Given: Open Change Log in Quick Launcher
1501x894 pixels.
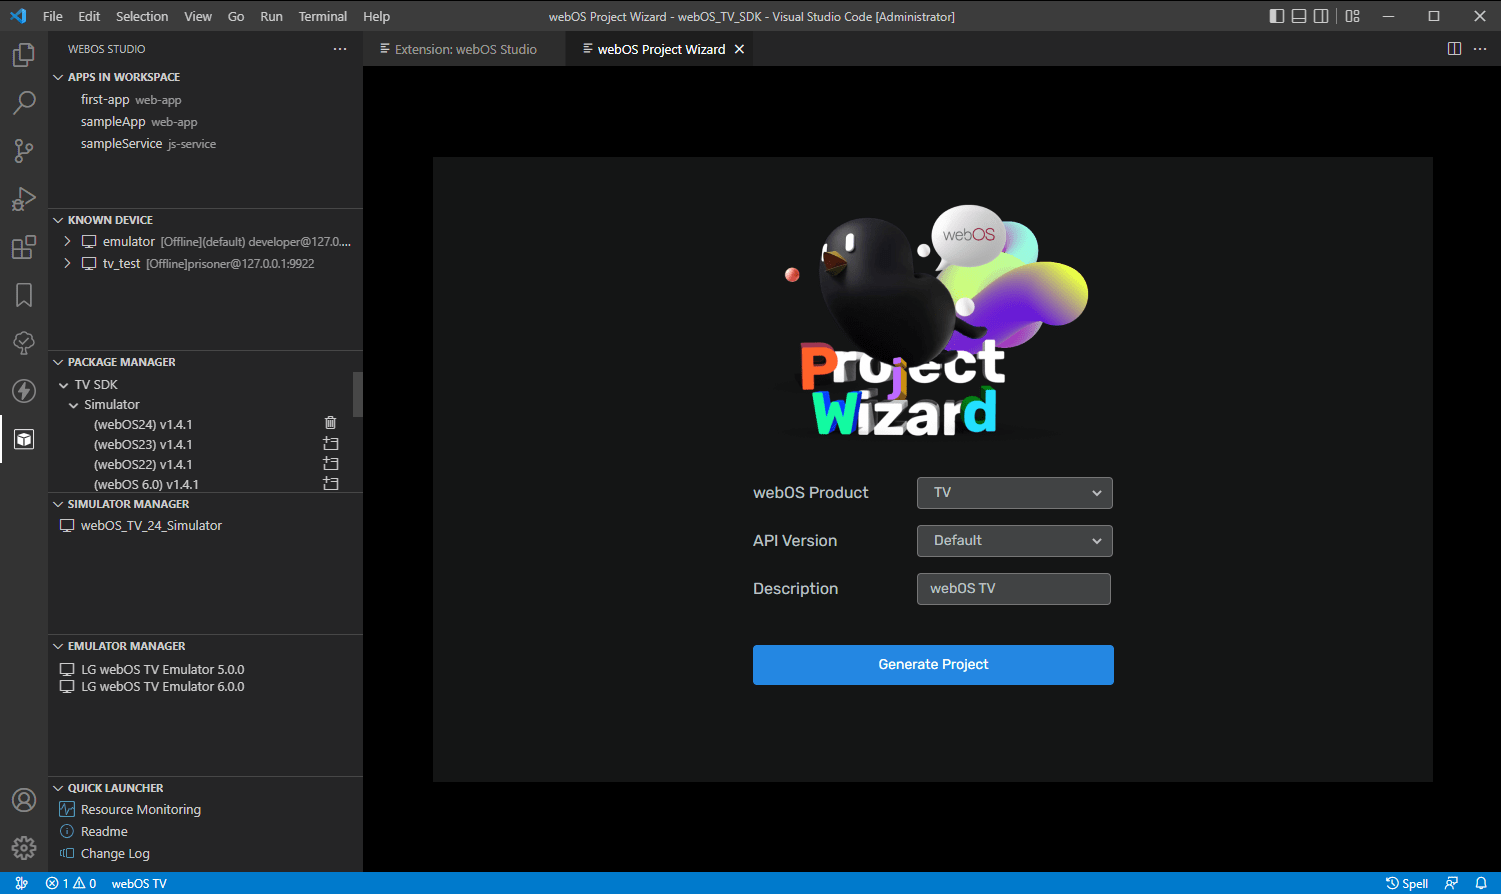Looking at the screenshot, I should coord(115,854).
